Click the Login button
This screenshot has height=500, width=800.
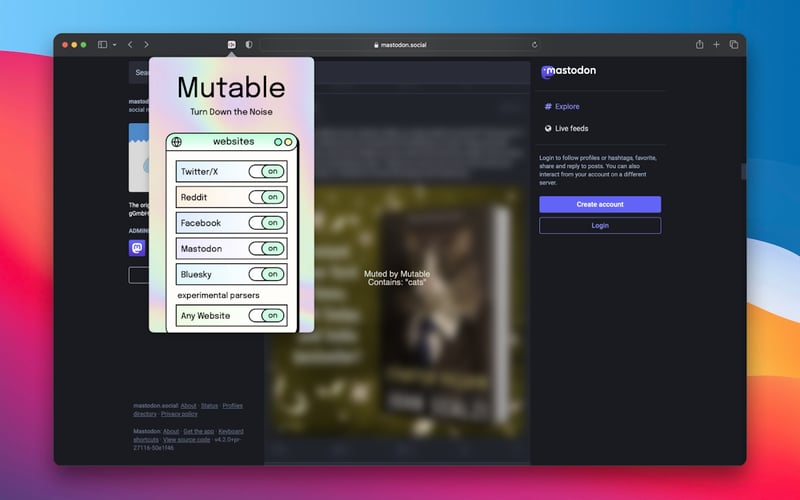point(600,226)
